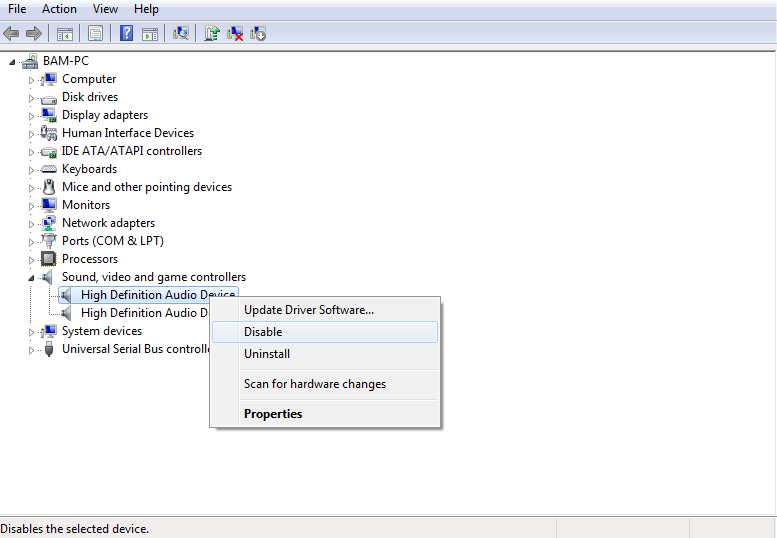
Task: Click the Human Interface Devices icon
Action: click(x=49, y=133)
